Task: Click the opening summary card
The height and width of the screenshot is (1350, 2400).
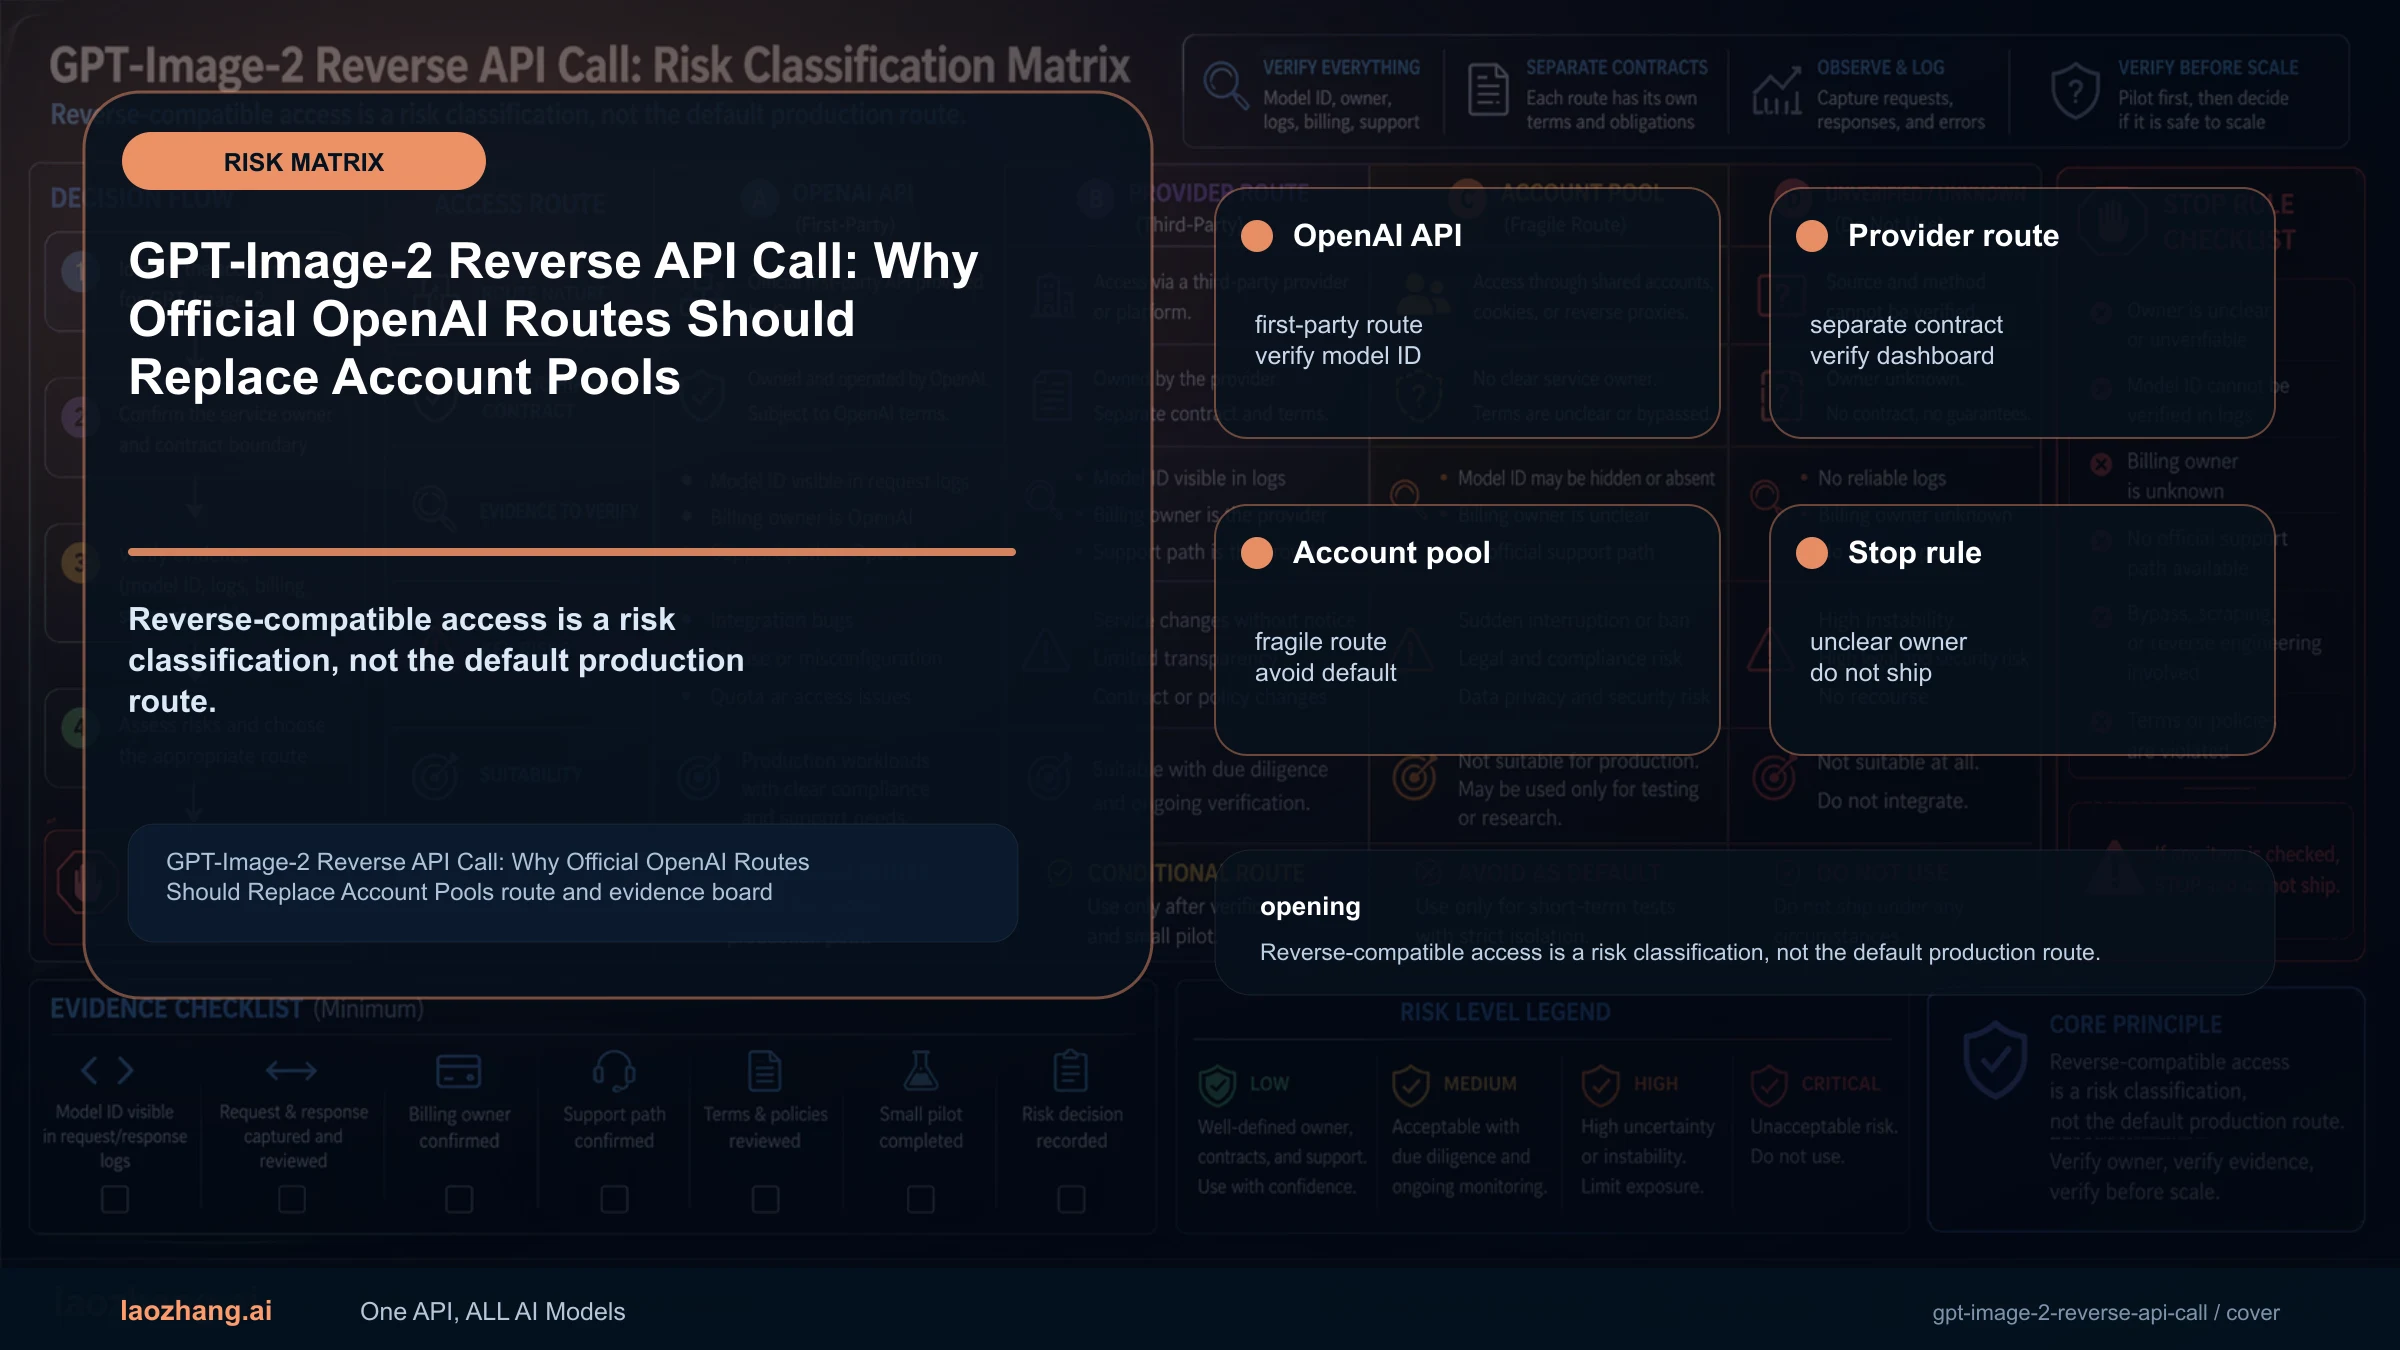Action: coord(1745,923)
